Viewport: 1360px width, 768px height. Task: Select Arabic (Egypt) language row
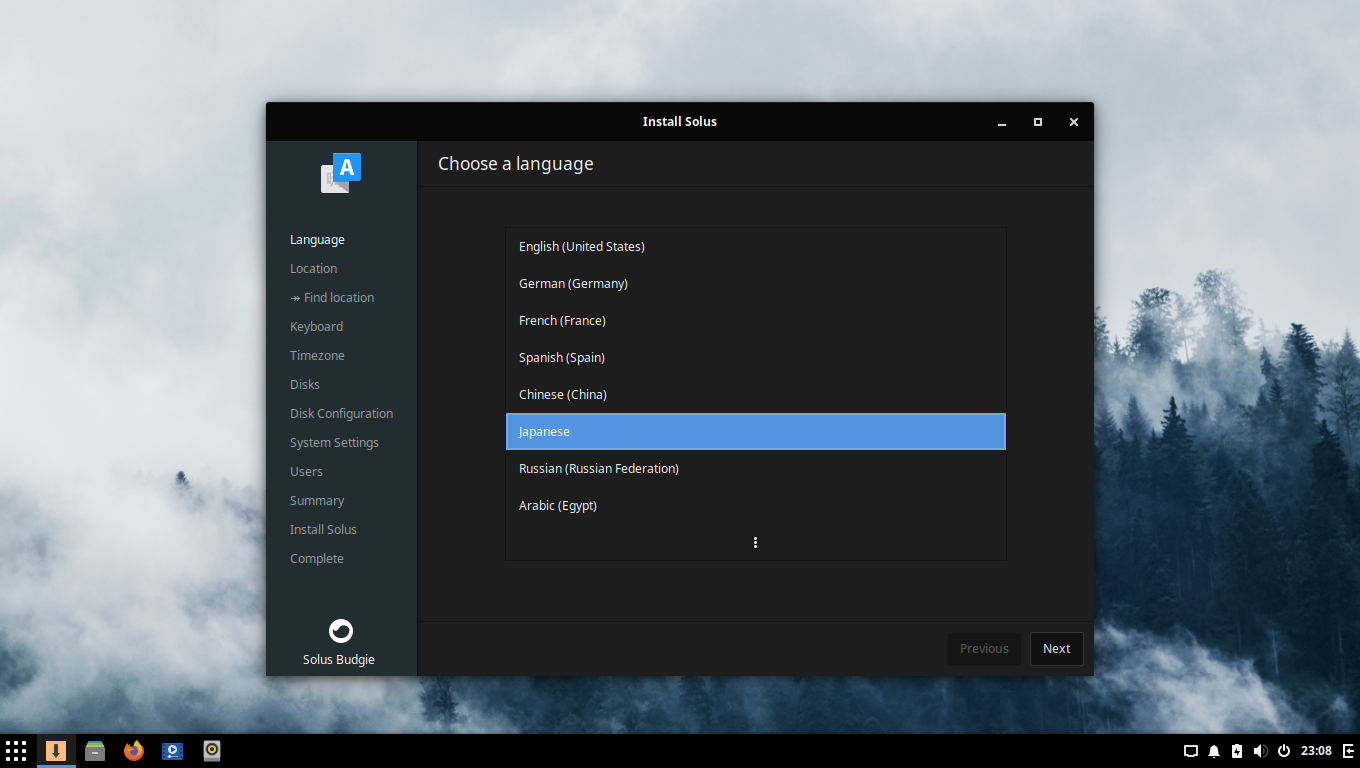(x=755, y=505)
